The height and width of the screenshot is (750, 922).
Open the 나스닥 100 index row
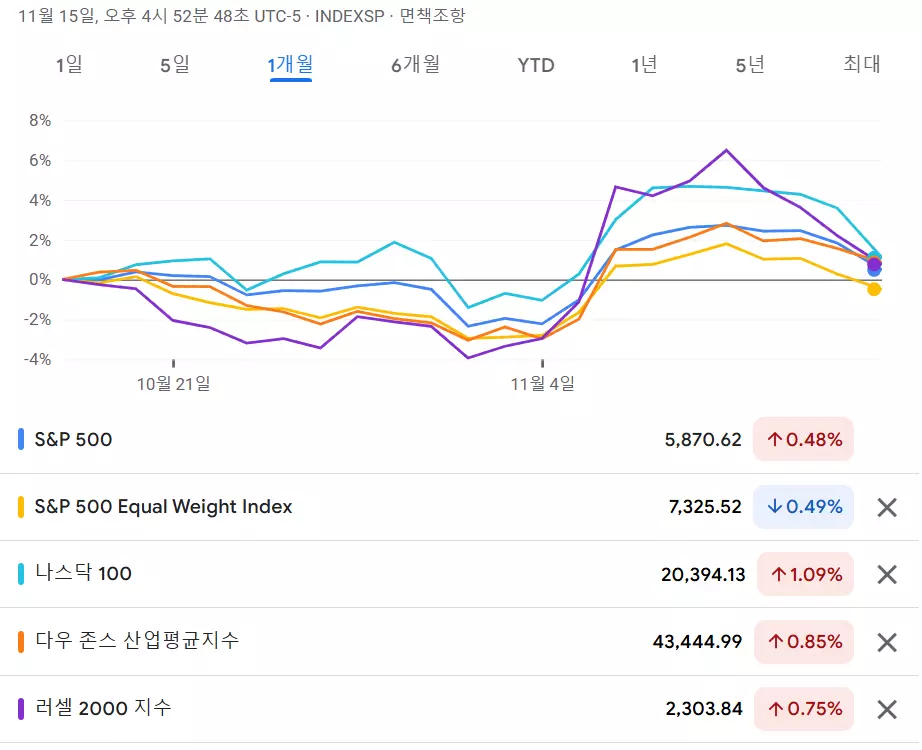pos(459,574)
